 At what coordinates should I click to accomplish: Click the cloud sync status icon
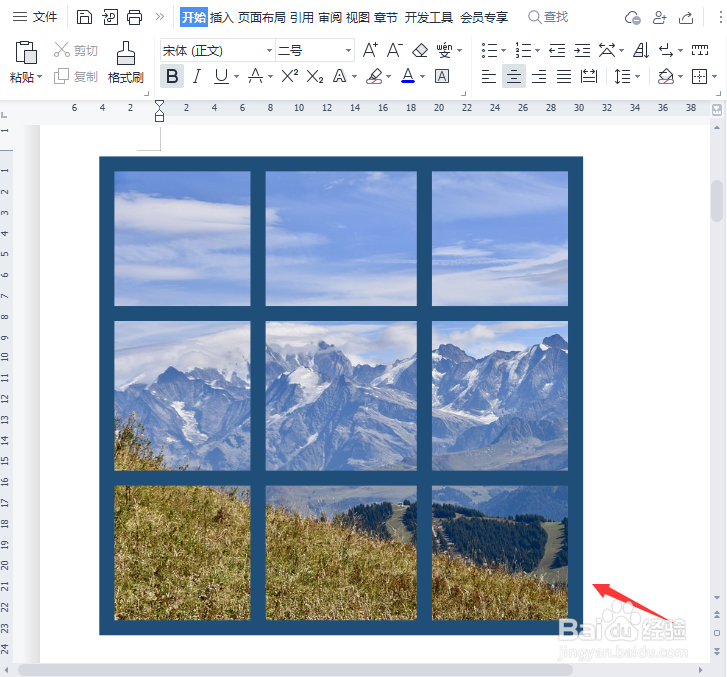tap(632, 18)
